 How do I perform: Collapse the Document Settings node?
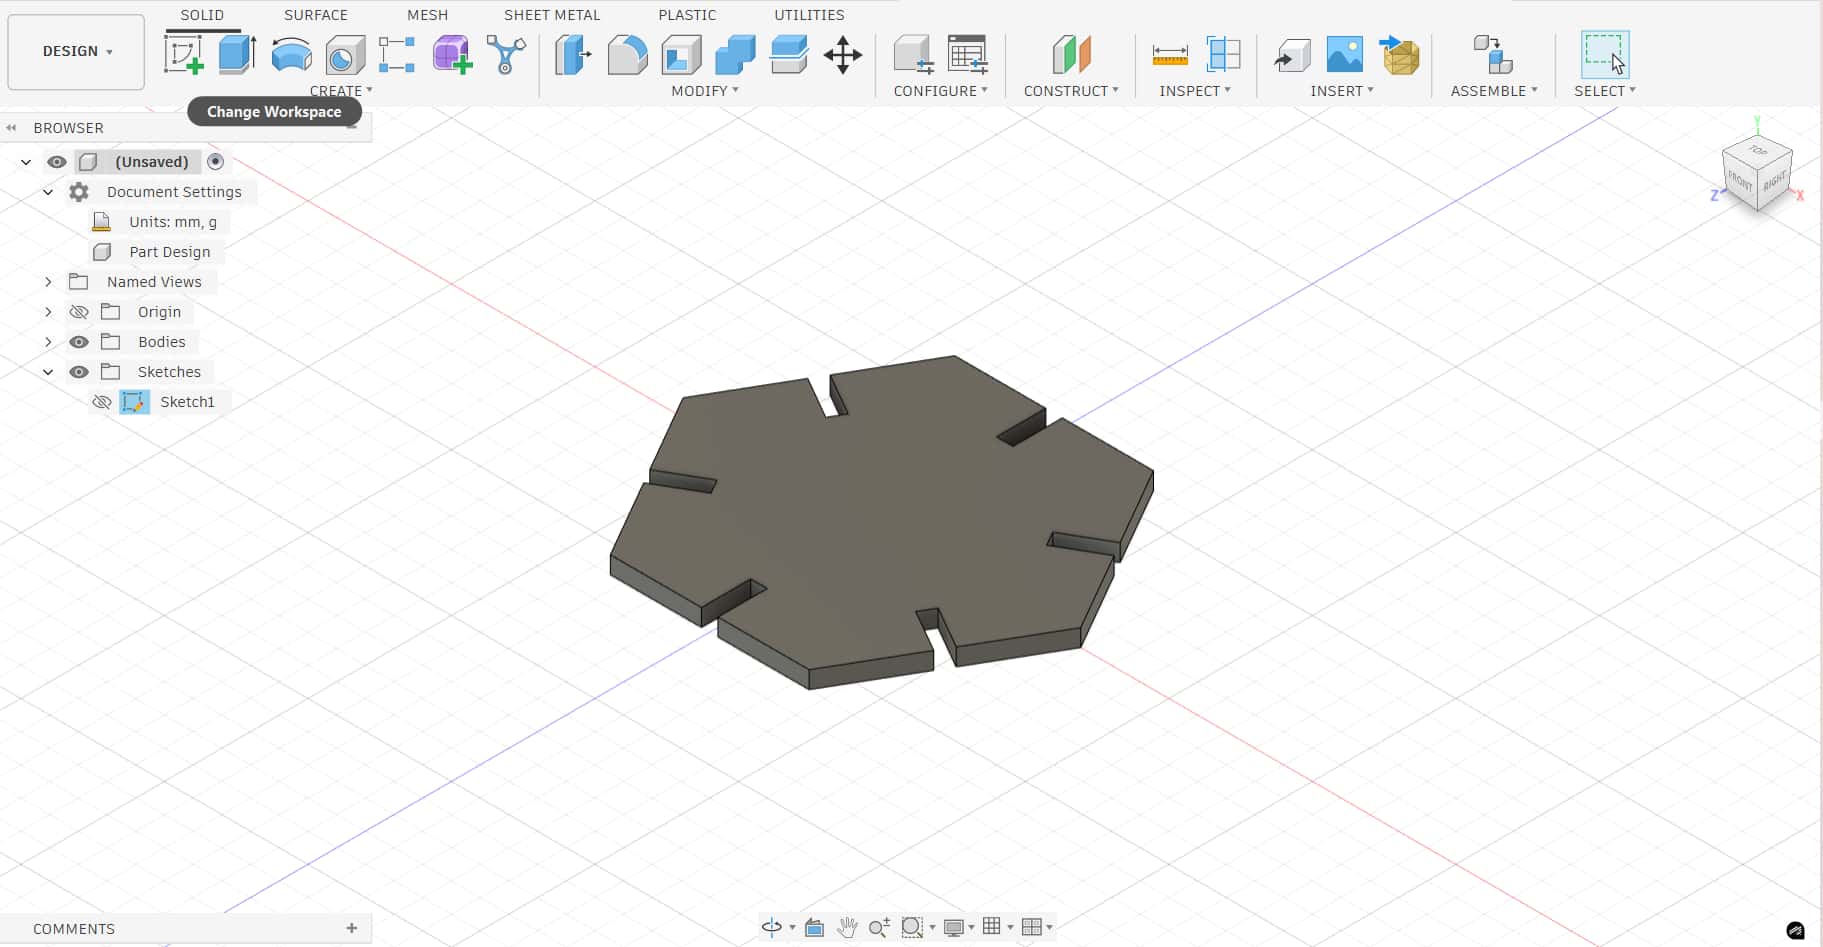48,192
